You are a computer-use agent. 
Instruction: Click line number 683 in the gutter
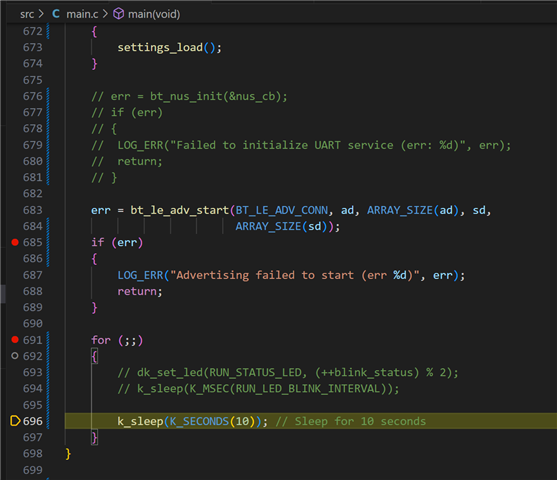point(33,210)
